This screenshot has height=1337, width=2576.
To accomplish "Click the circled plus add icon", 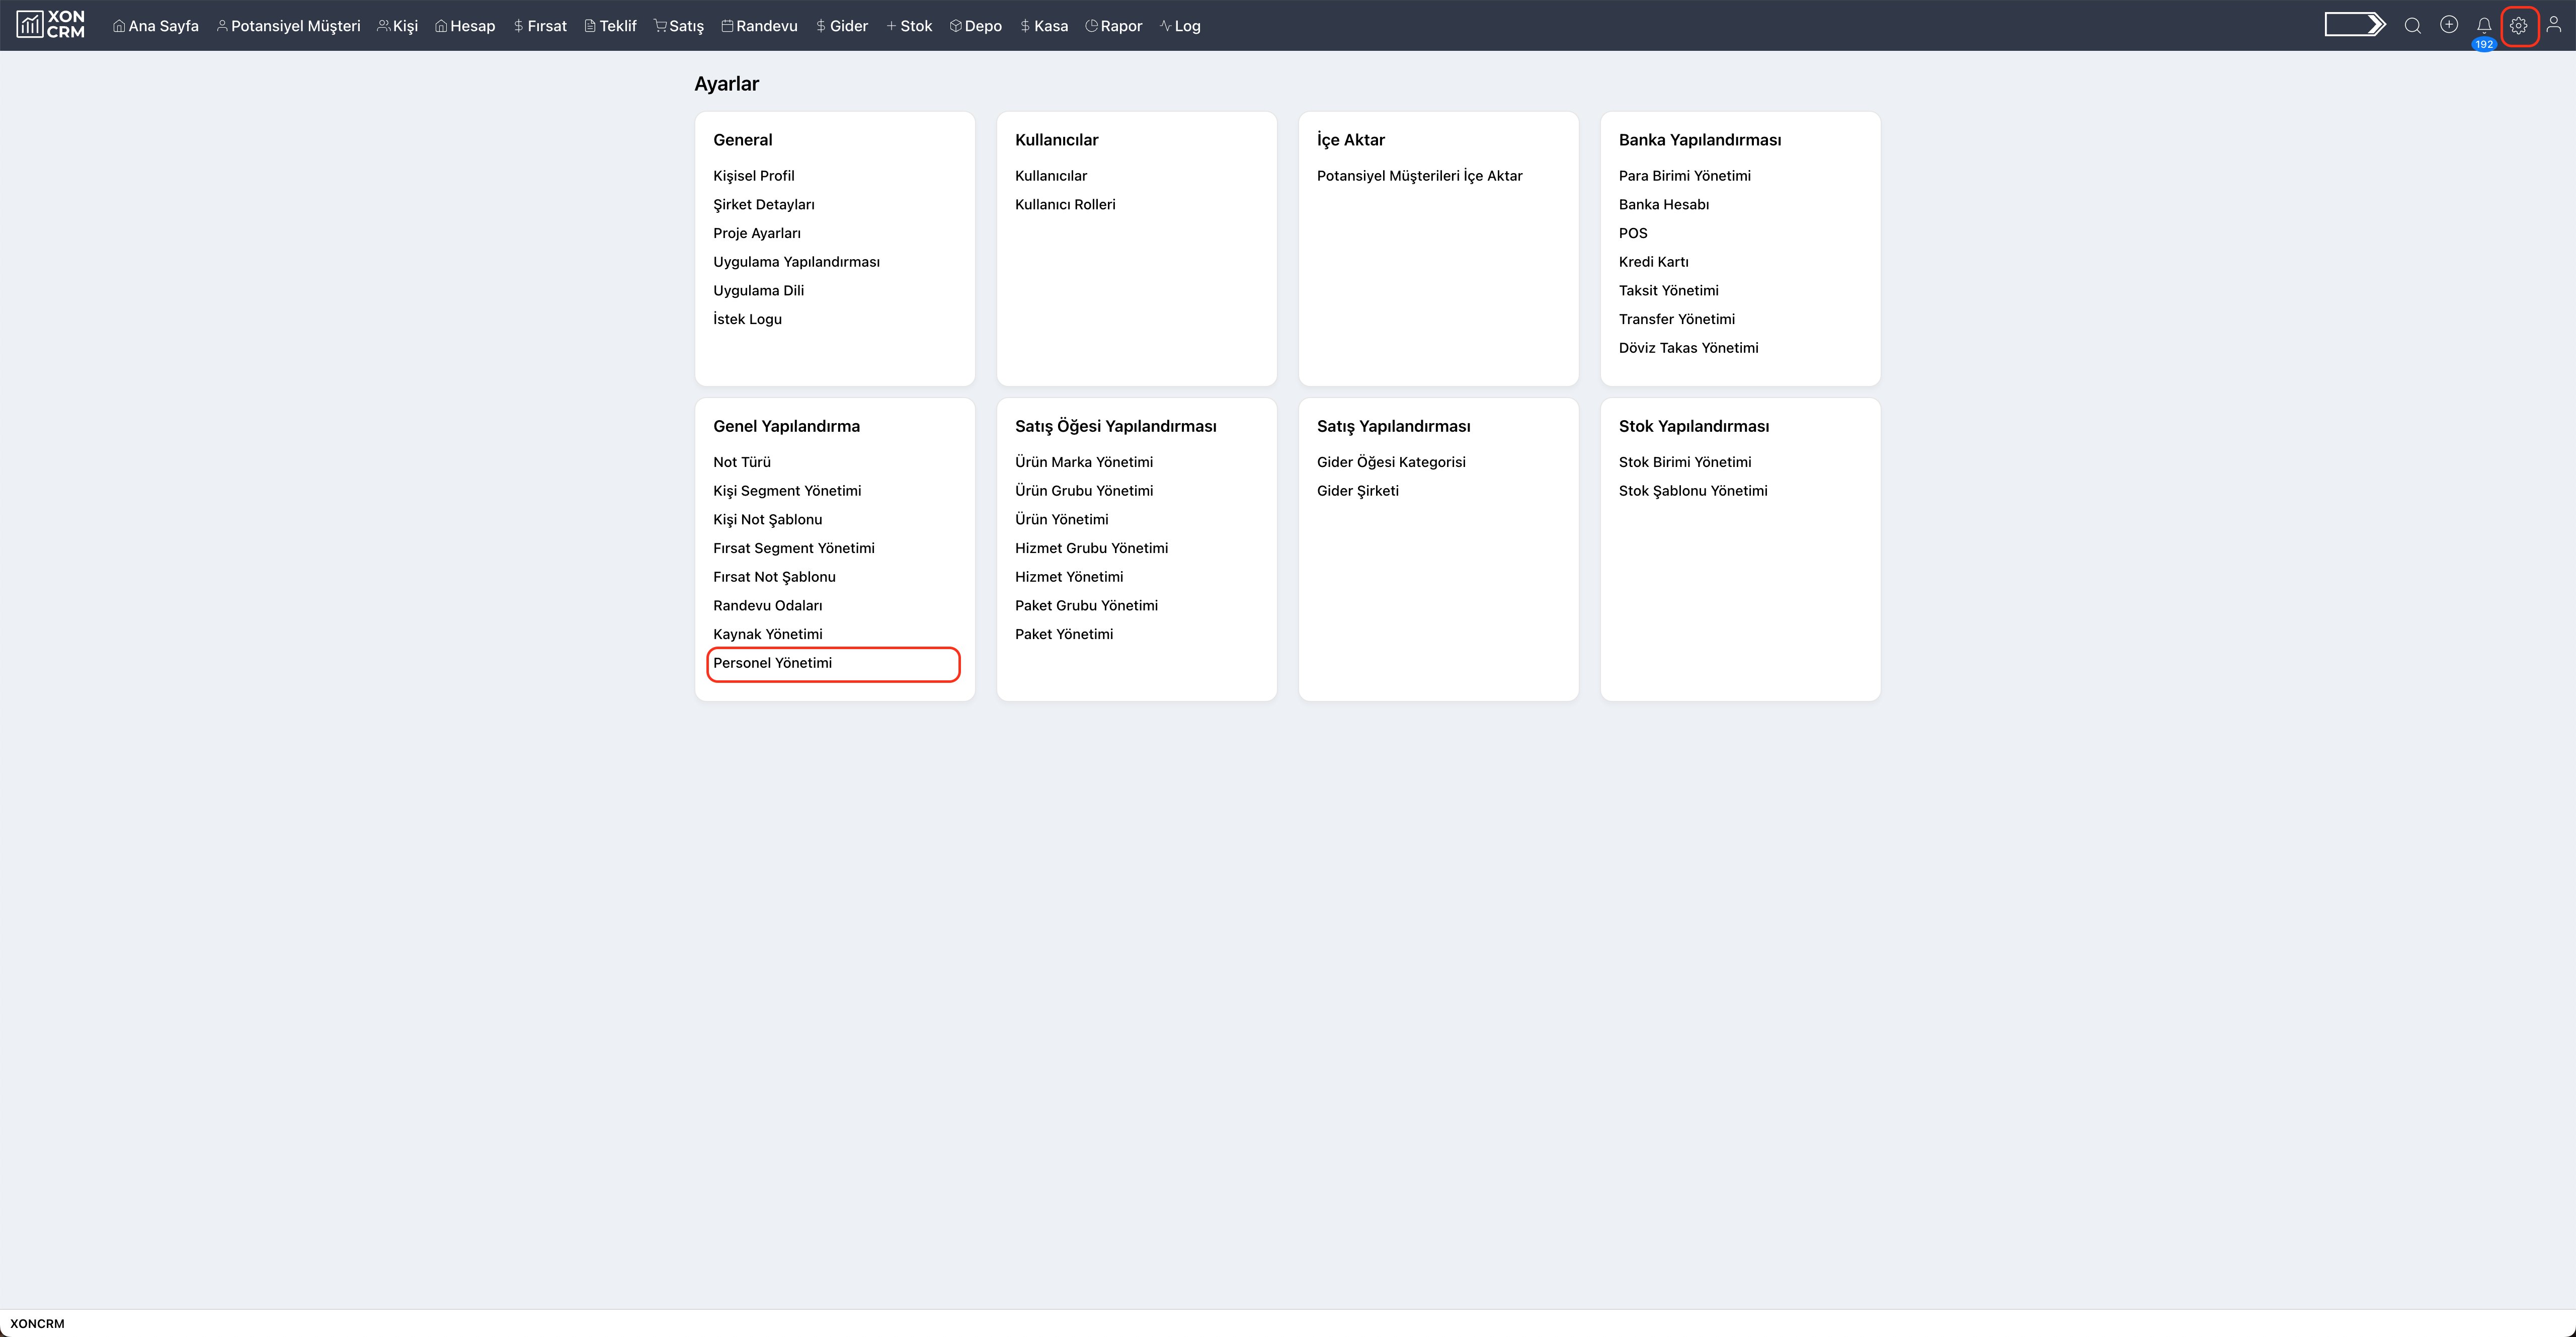I will tap(2448, 25).
